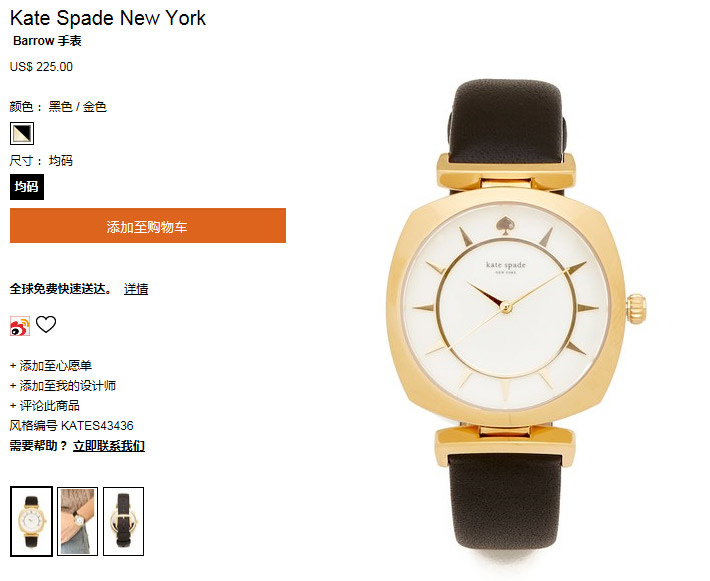This screenshot has width=710, height=581.
Task: Select the first front-view watch thumbnail
Action: (x=31, y=521)
